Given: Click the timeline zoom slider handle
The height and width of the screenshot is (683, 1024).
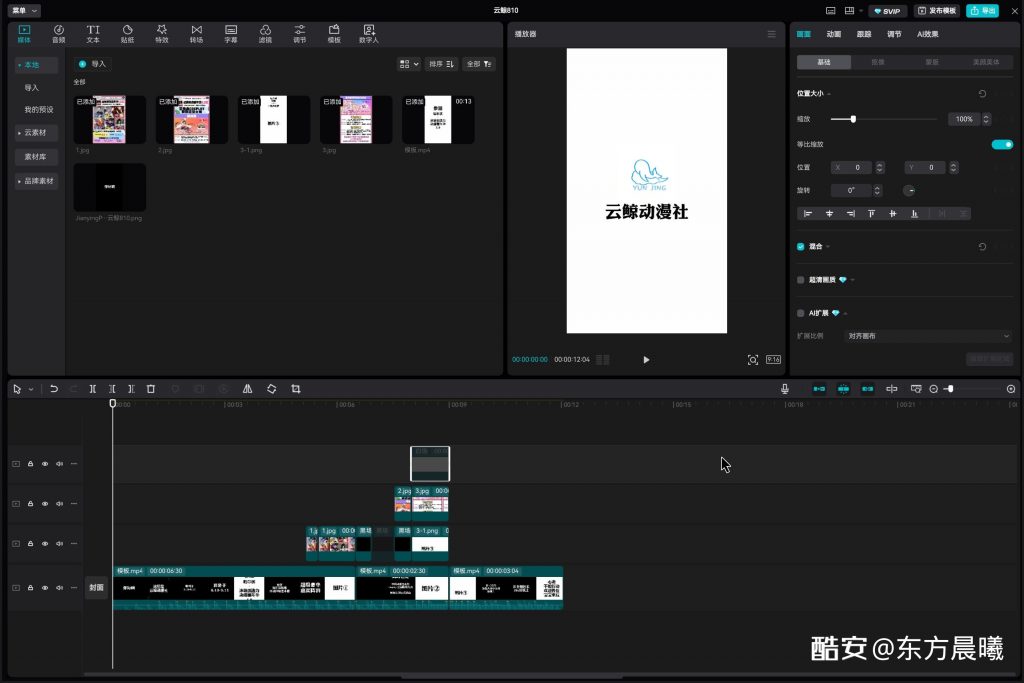Looking at the screenshot, I should coord(951,389).
